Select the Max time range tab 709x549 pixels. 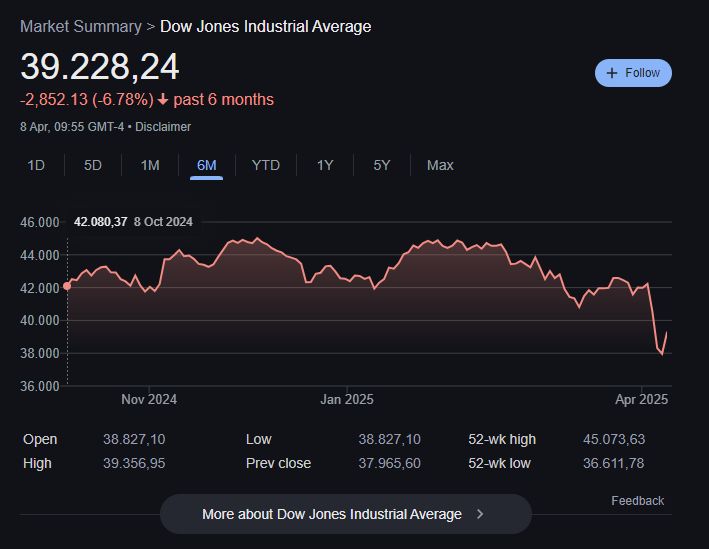click(440, 165)
